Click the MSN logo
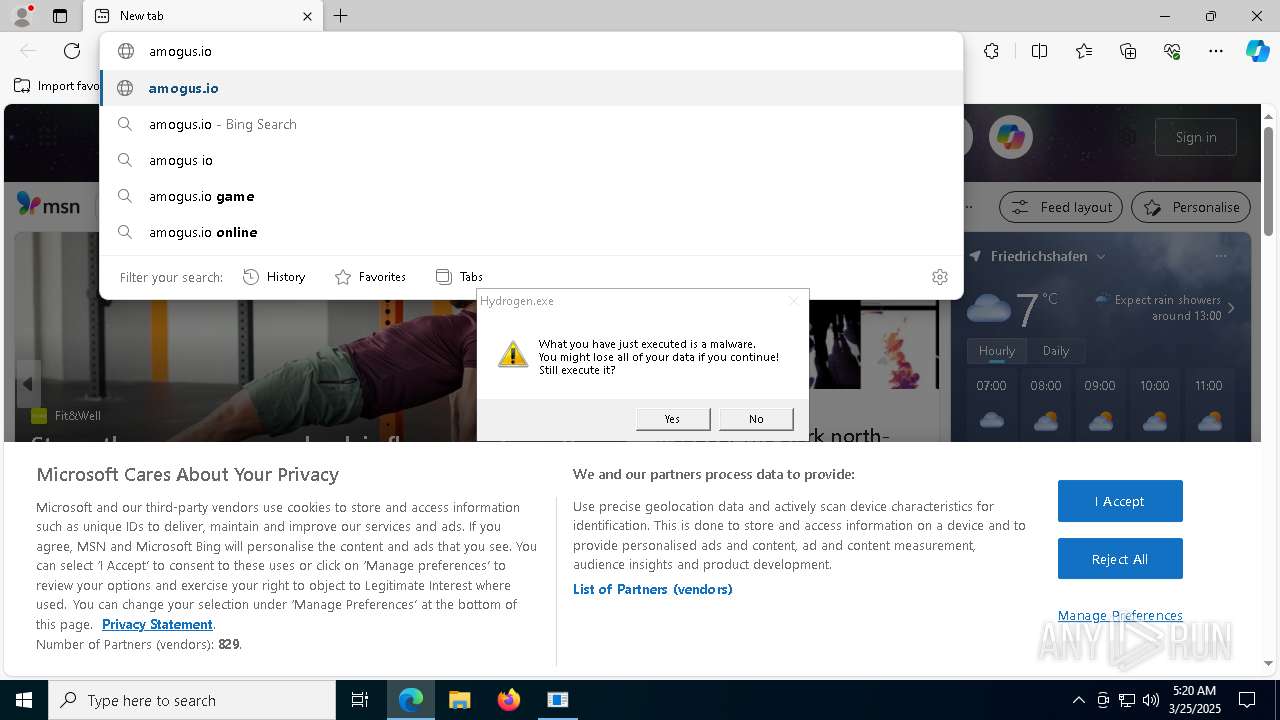The width and height of the screenshot is (1280, 720). point(48,205)
